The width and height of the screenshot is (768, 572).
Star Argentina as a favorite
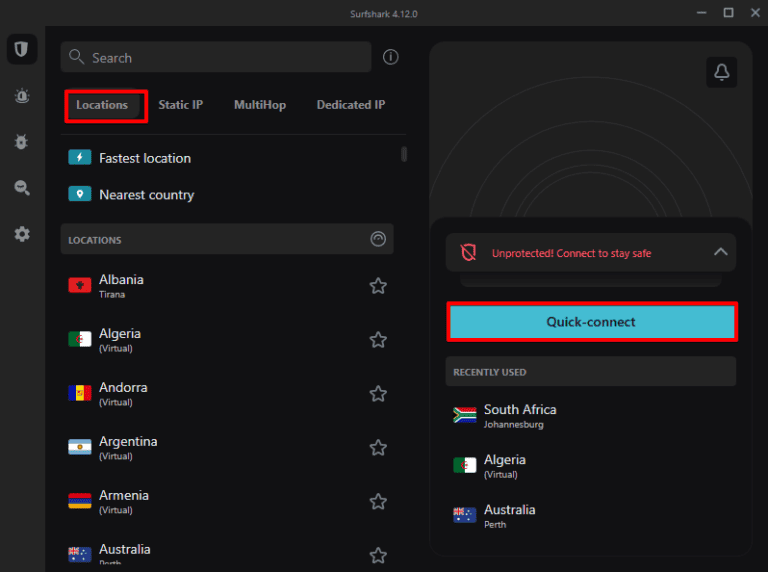point(378,448)
